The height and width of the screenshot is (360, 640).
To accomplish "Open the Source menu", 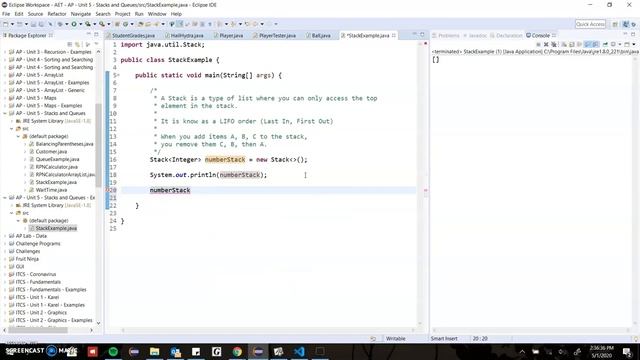I will click(x=35, y=14).
